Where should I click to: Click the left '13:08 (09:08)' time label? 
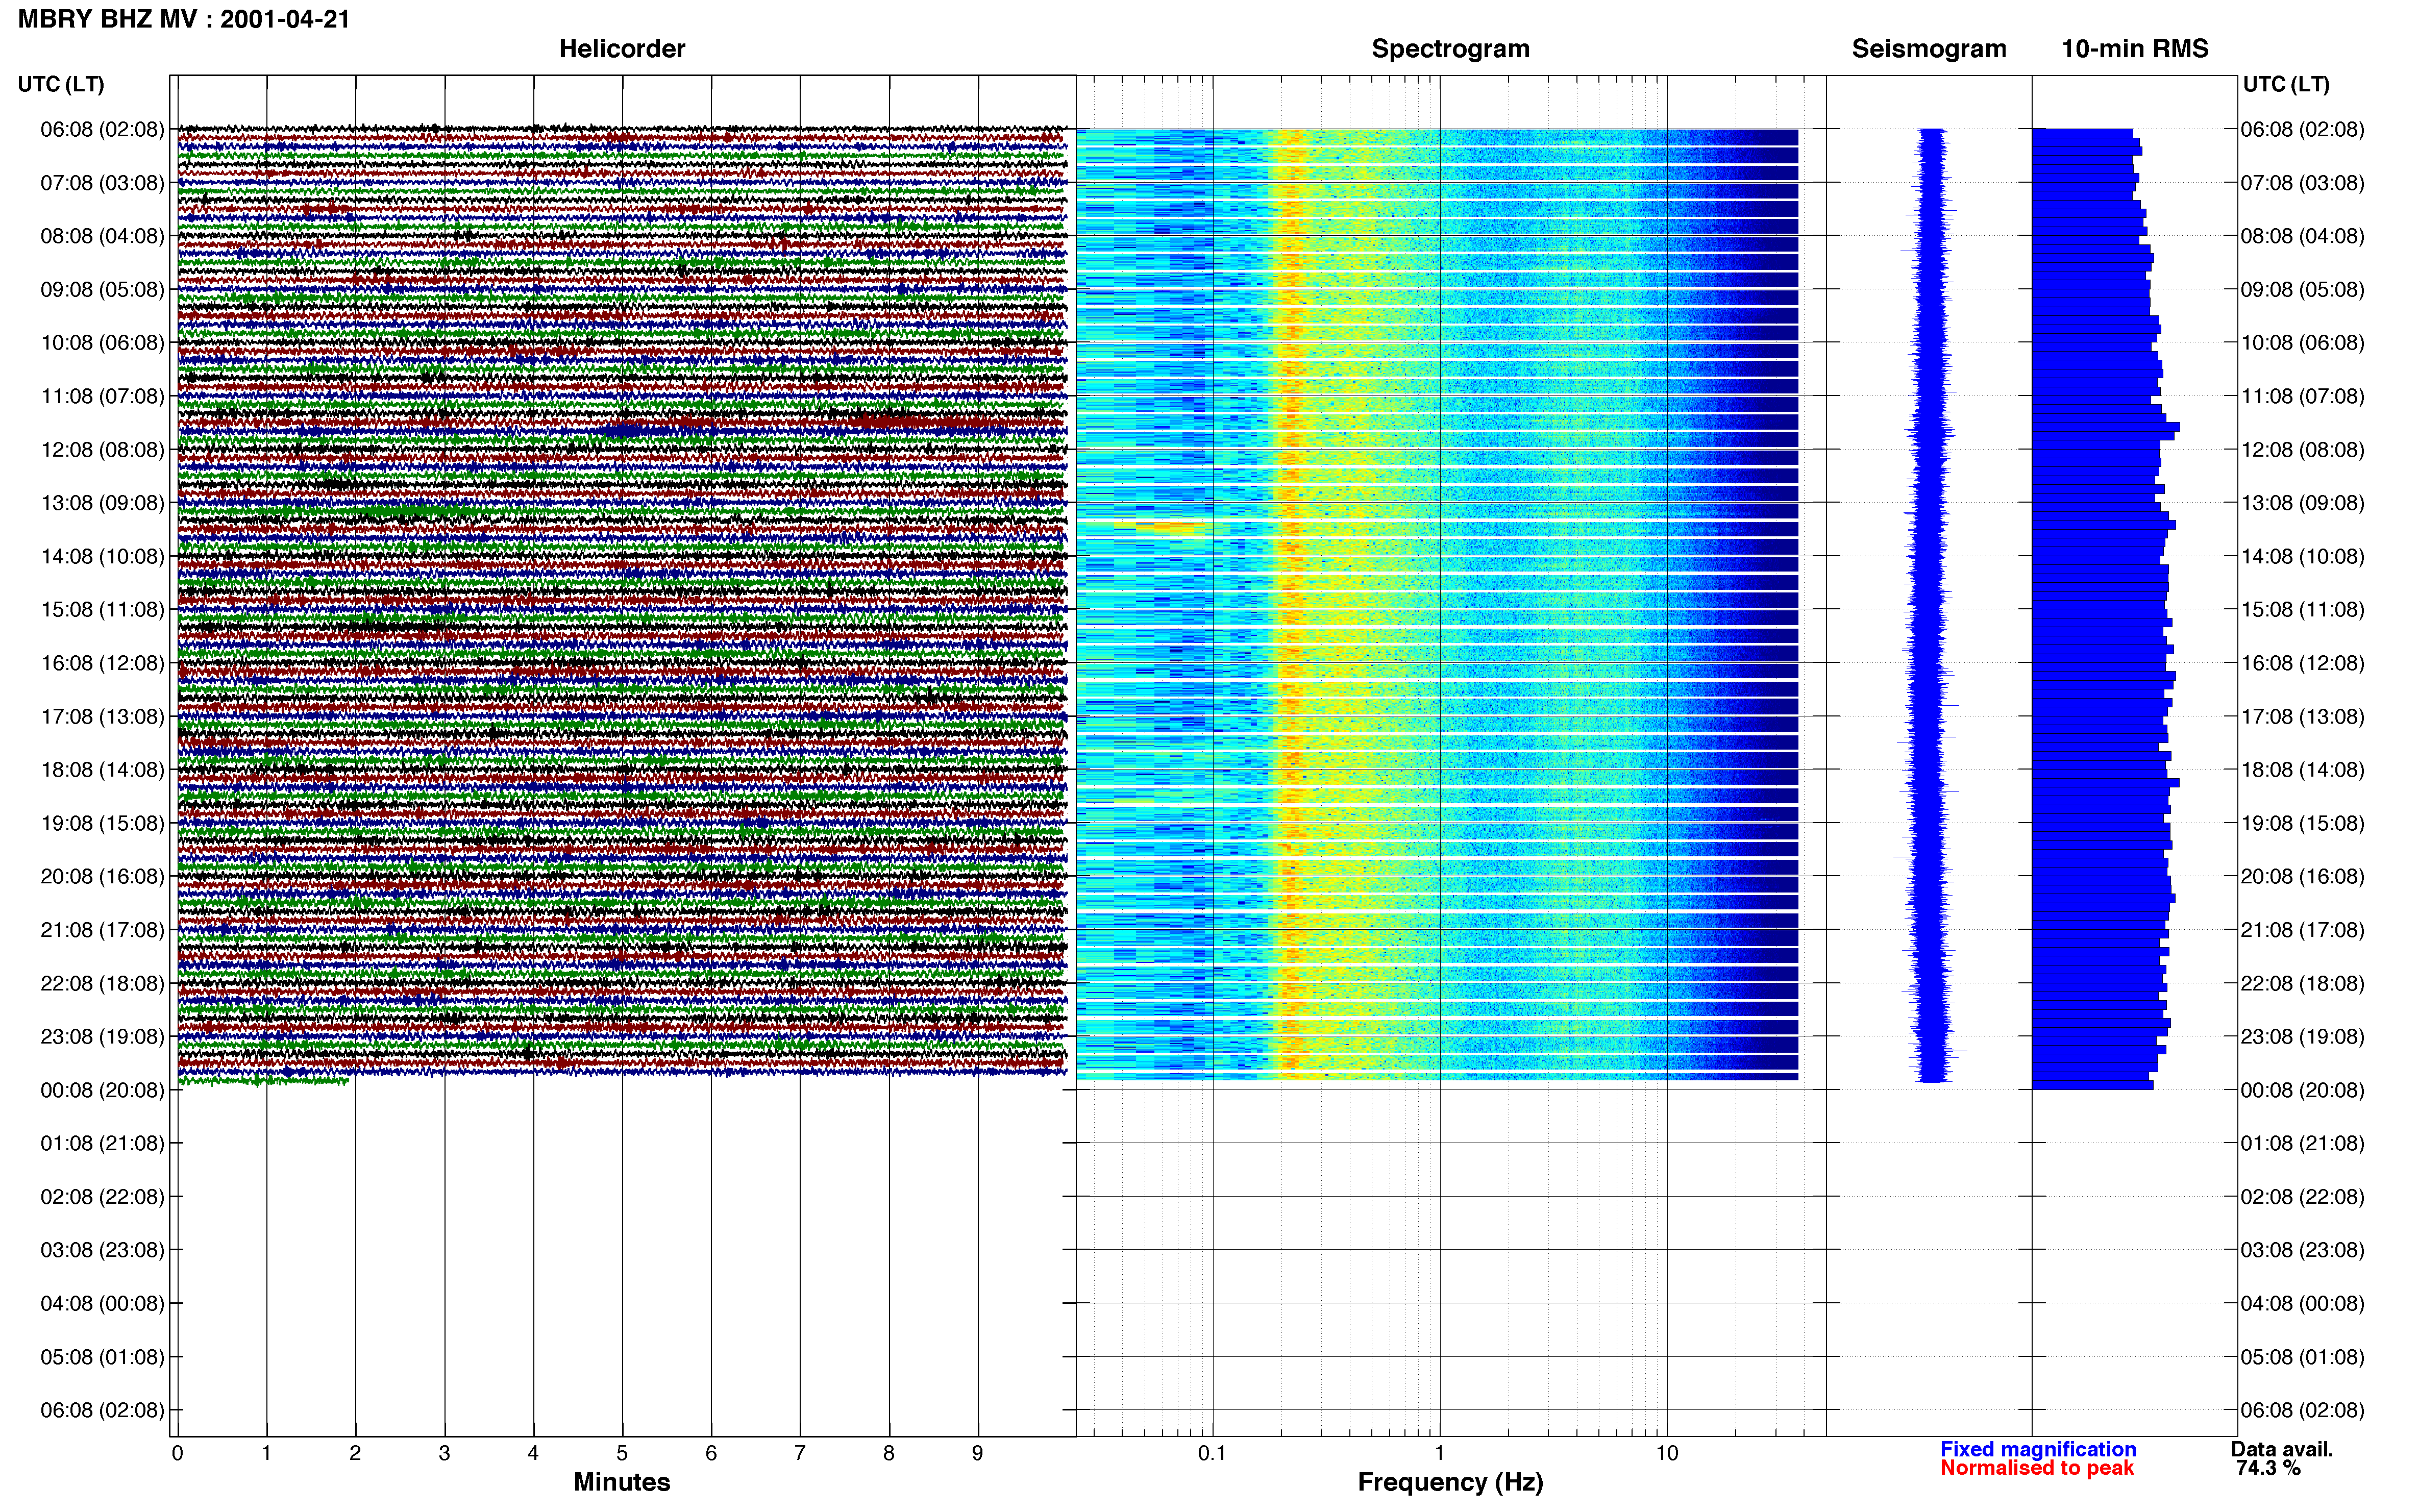click(x=102, y=503)
